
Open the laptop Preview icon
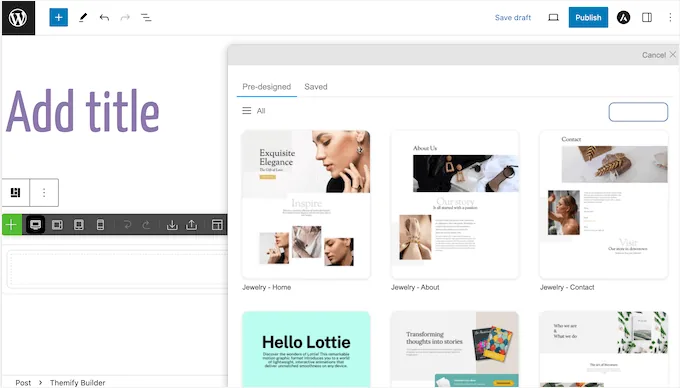point(553,17)
